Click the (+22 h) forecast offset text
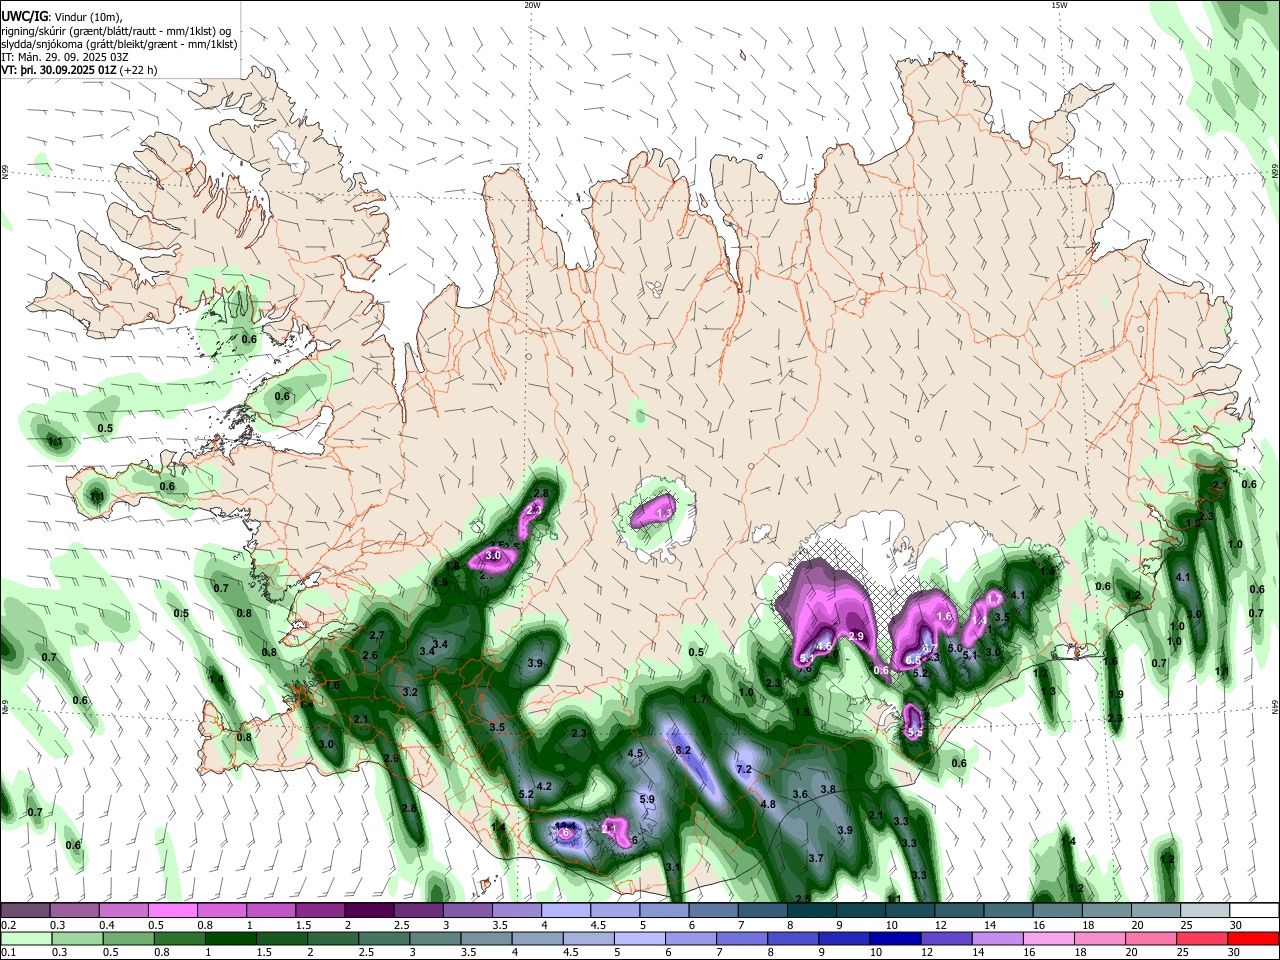Viewport: 1280px width, 960px height. [x=138, y=70]
